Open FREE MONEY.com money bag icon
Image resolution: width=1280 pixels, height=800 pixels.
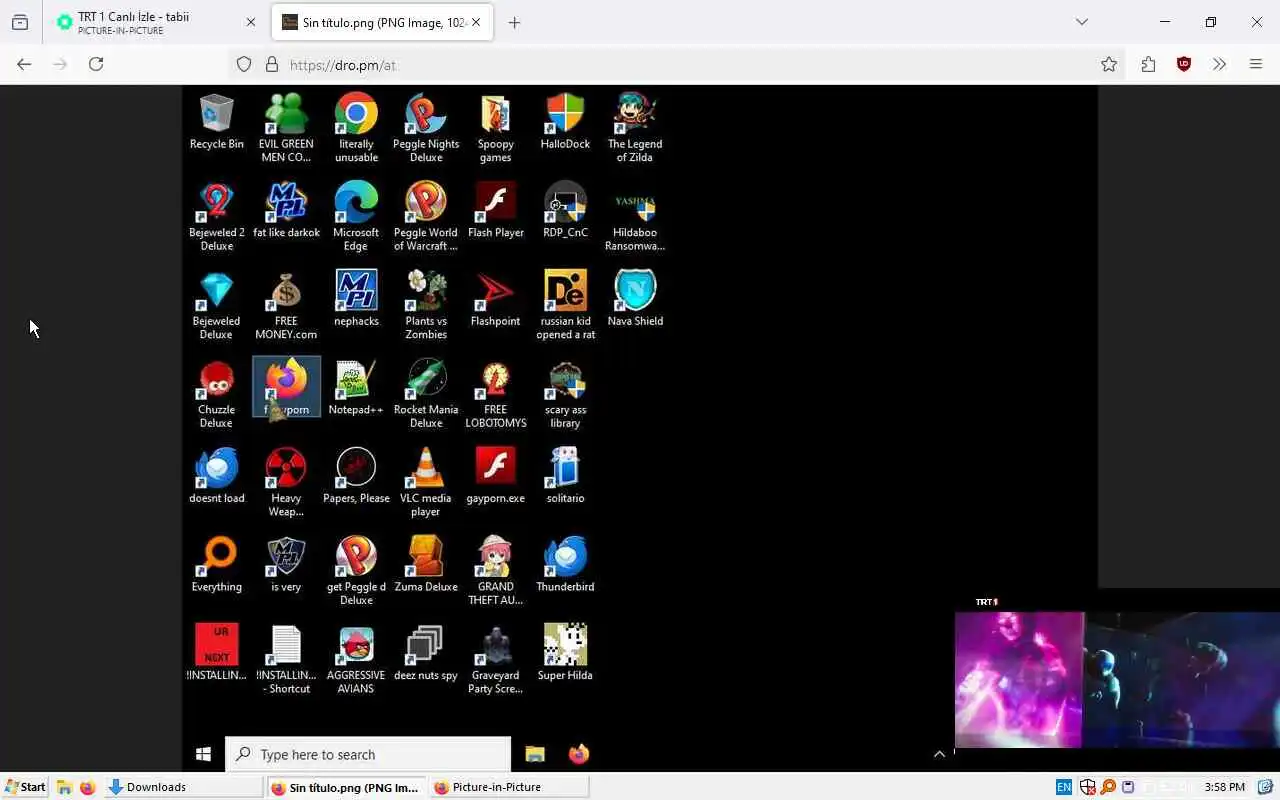[286, 305]
